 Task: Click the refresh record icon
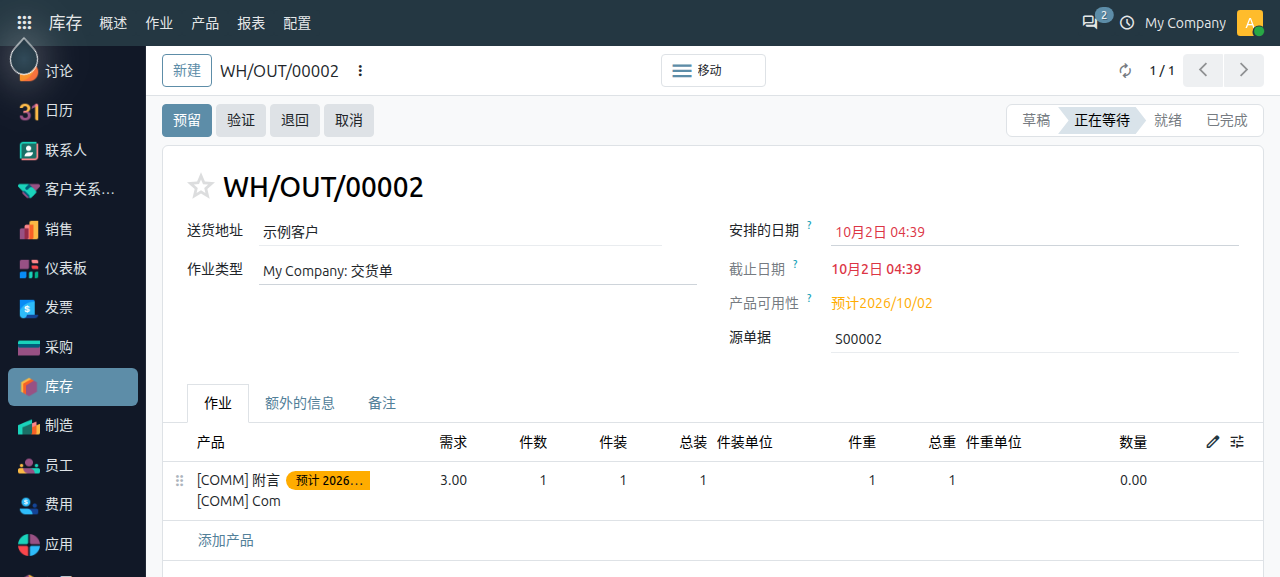pos(1125,71)
